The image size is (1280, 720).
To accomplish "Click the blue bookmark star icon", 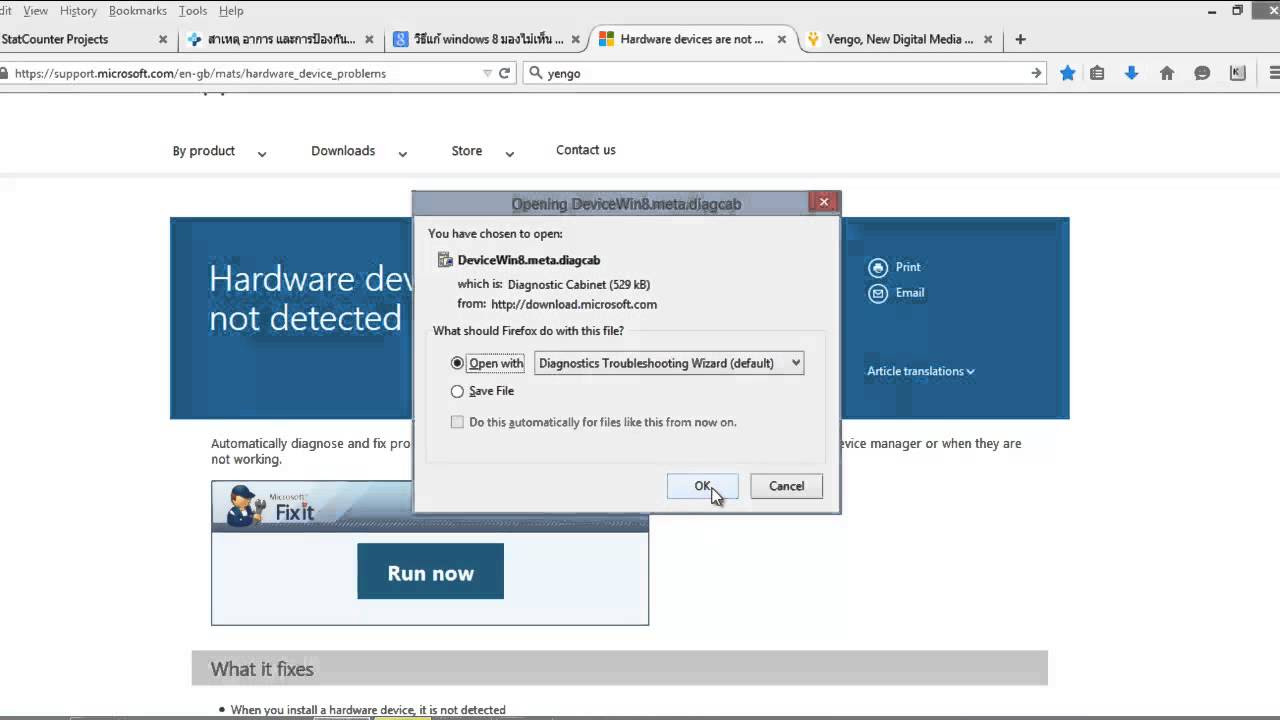I will tap(1068, 73).
